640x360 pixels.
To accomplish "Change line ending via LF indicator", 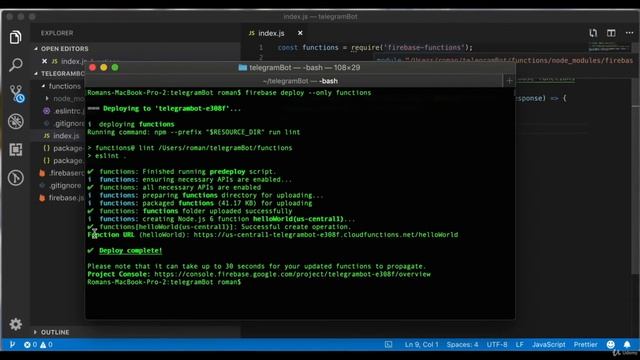I will [519, 345].
